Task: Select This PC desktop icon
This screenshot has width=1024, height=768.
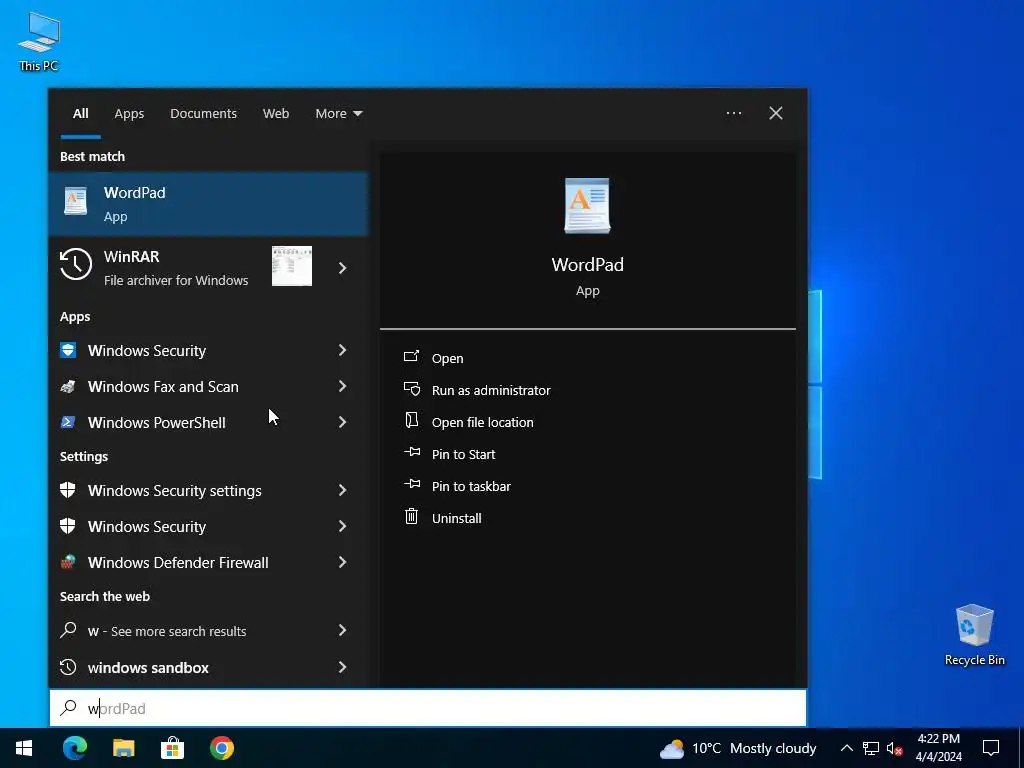Action: pos(39,41)
